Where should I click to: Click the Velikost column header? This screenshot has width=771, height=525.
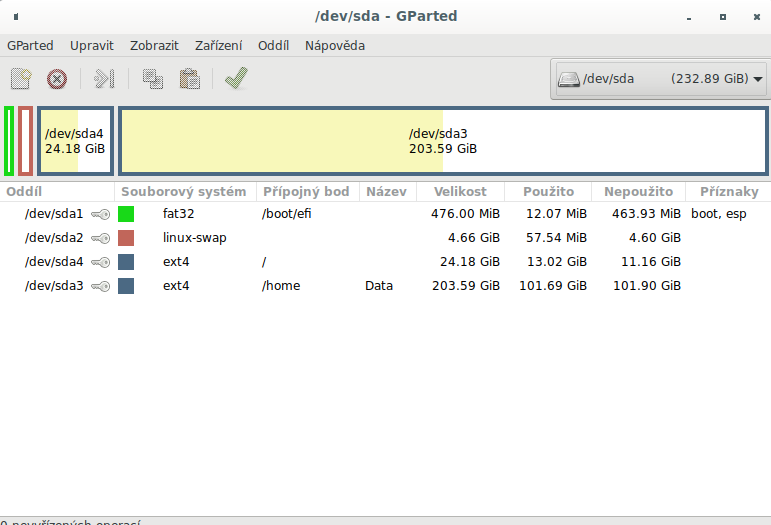460,192
